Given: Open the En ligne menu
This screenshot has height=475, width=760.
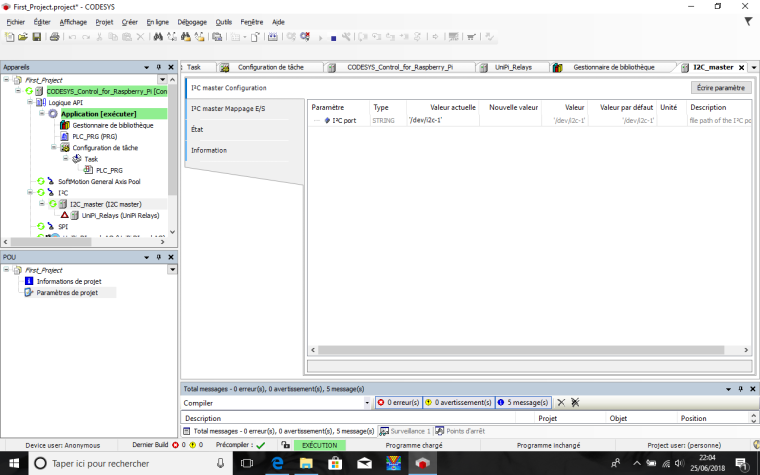Looking at the screenshot, I should [158, 22].
